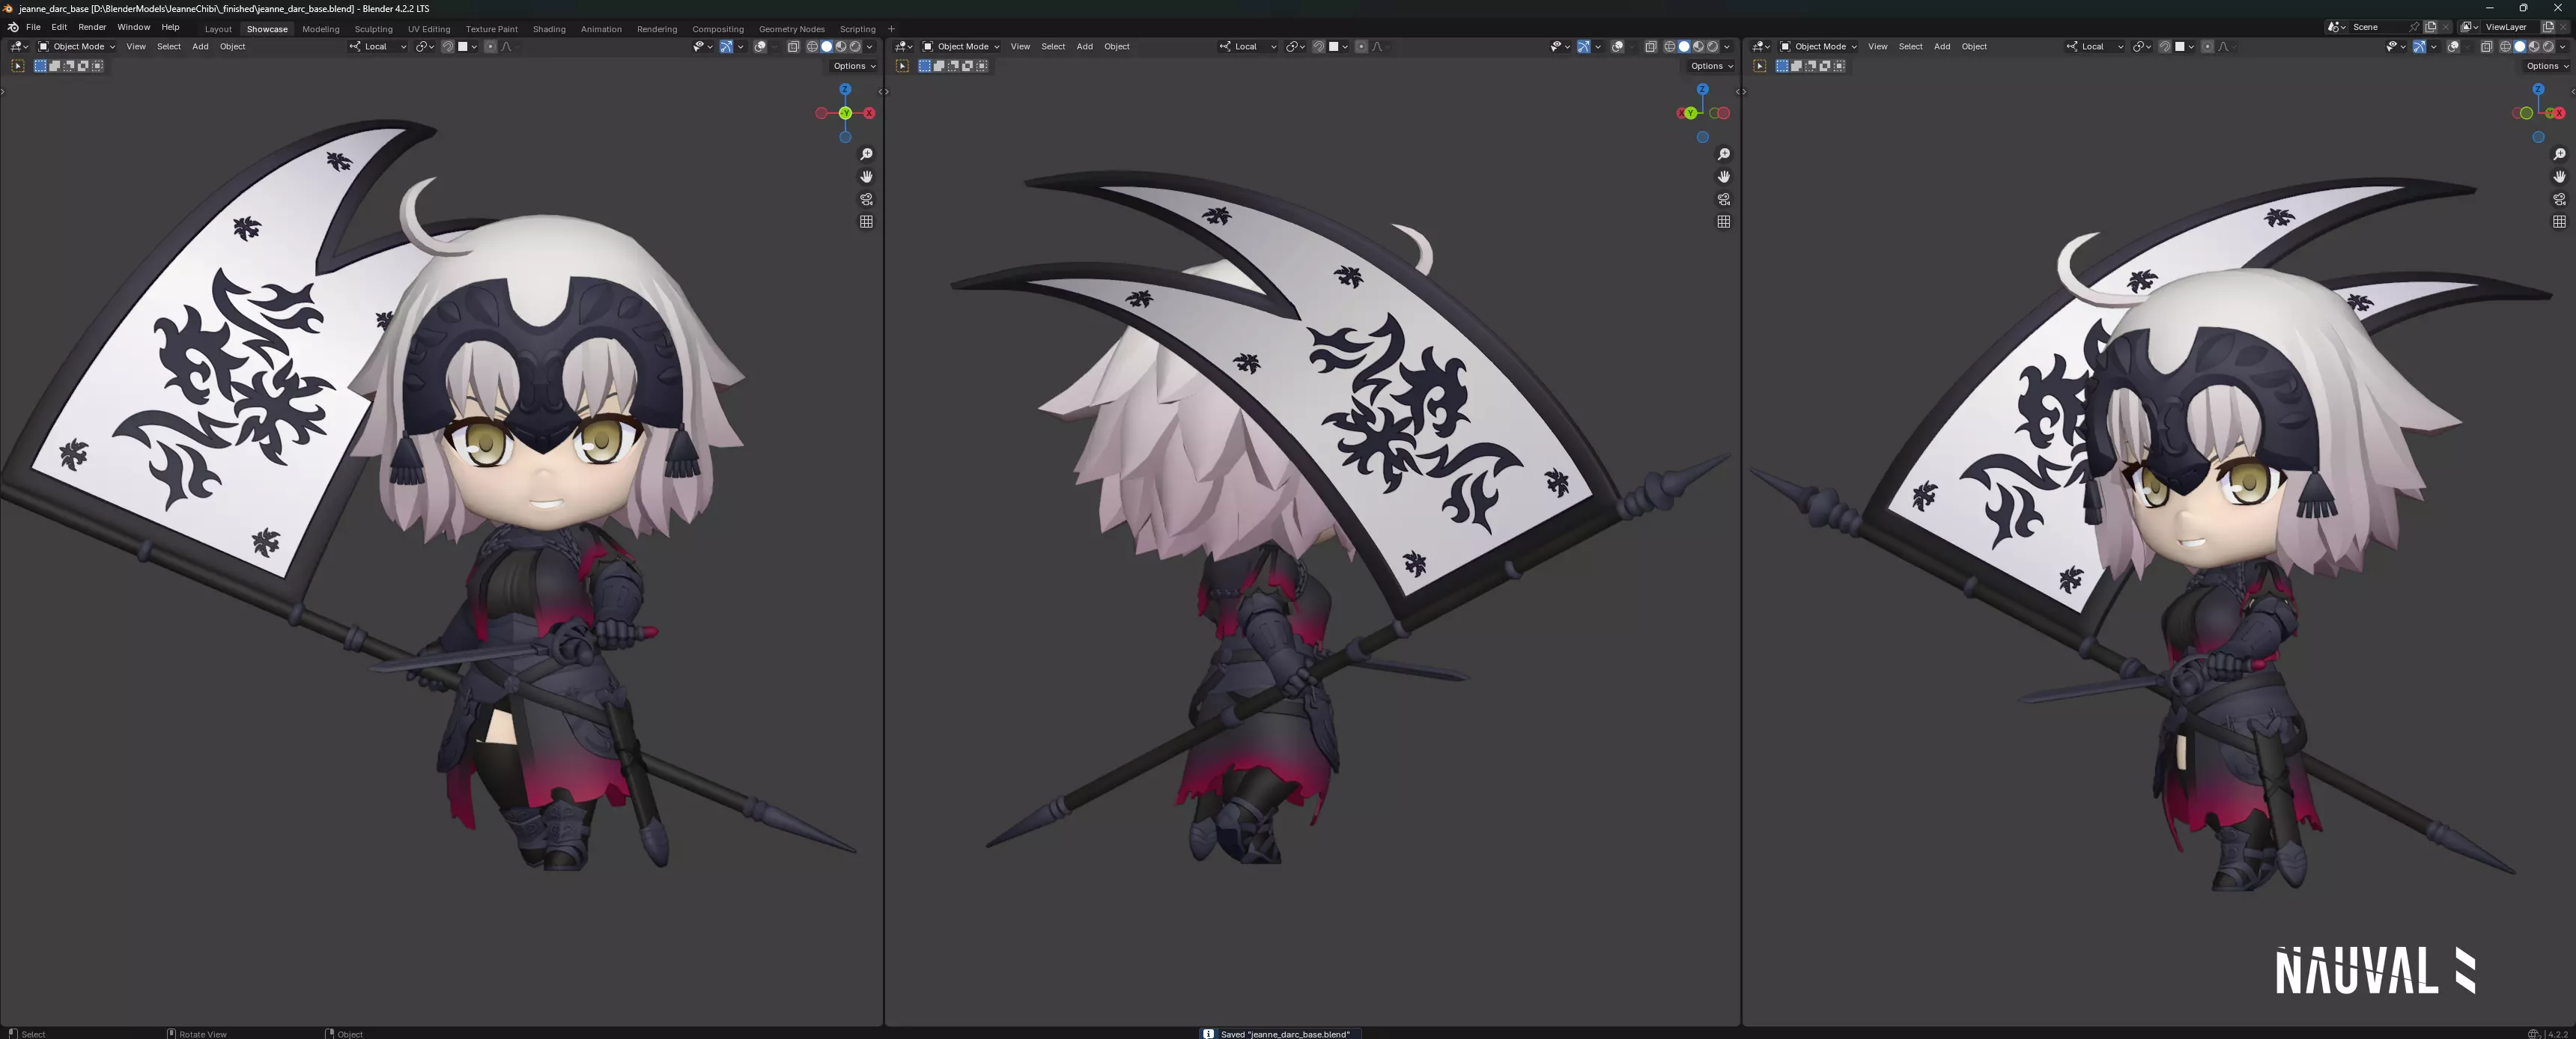The height and width of the screenshot is (1039, 2576).
Task: Open Object menu in right viewport
Action: pos(1974,47)
